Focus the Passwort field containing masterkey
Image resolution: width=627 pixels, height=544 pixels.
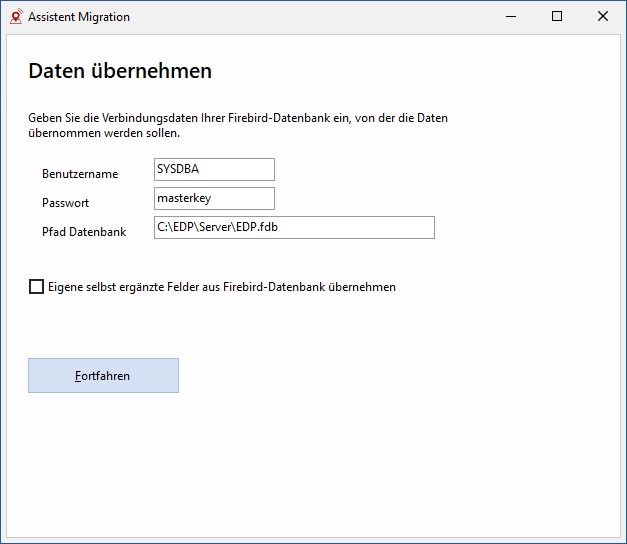(214, 198)
